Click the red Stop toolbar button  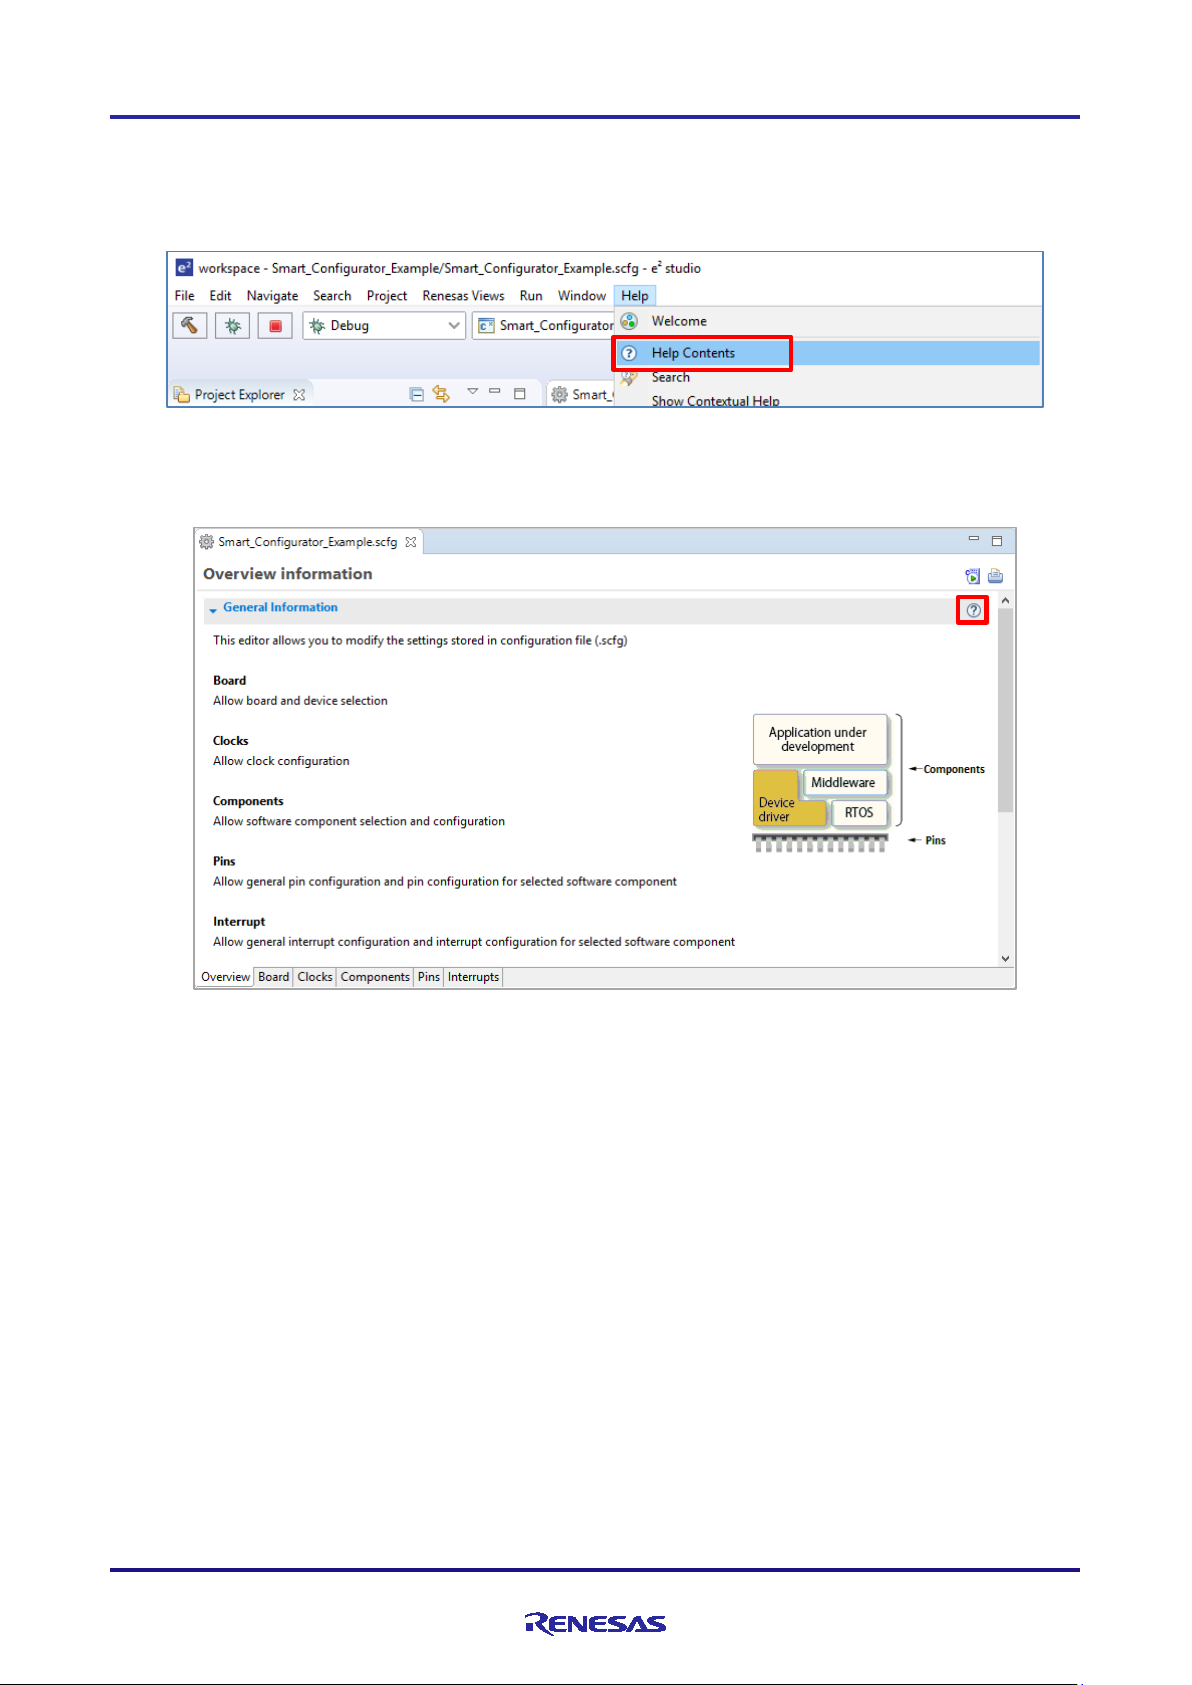[275, 326]
